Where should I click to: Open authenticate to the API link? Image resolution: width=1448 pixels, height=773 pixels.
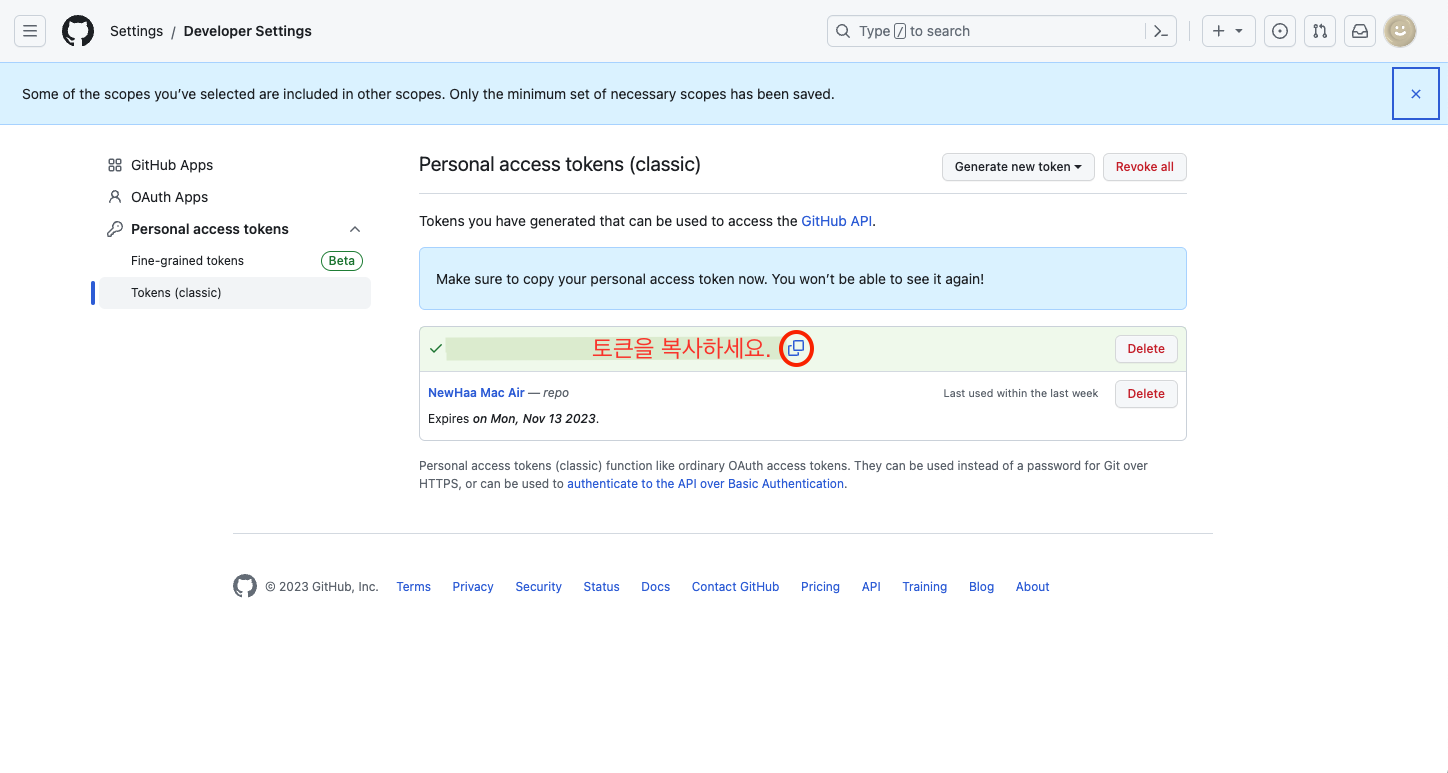click(x=706, y=484)
